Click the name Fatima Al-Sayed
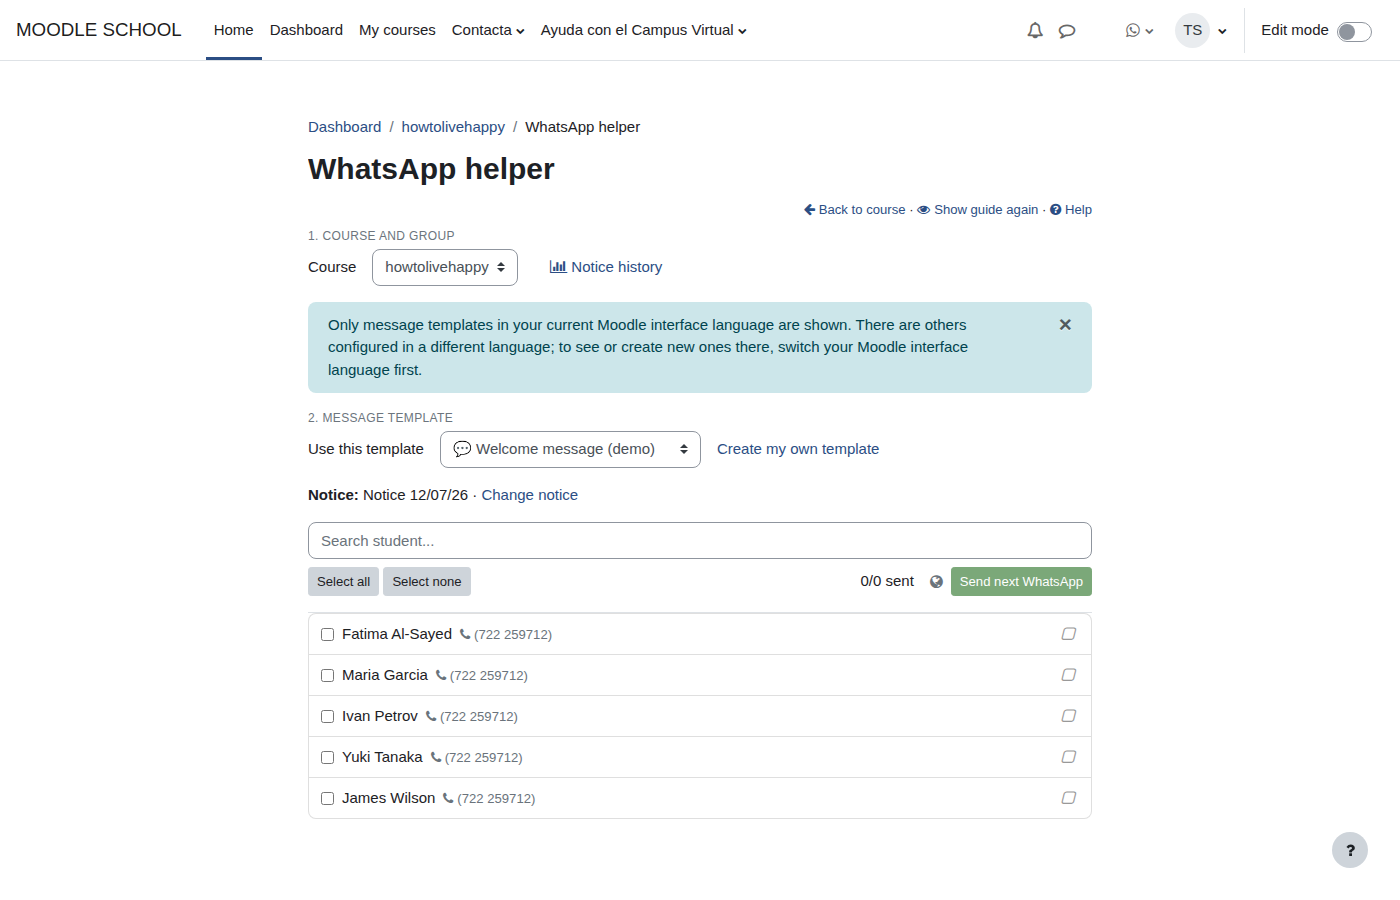 click(x=397, y=634)
